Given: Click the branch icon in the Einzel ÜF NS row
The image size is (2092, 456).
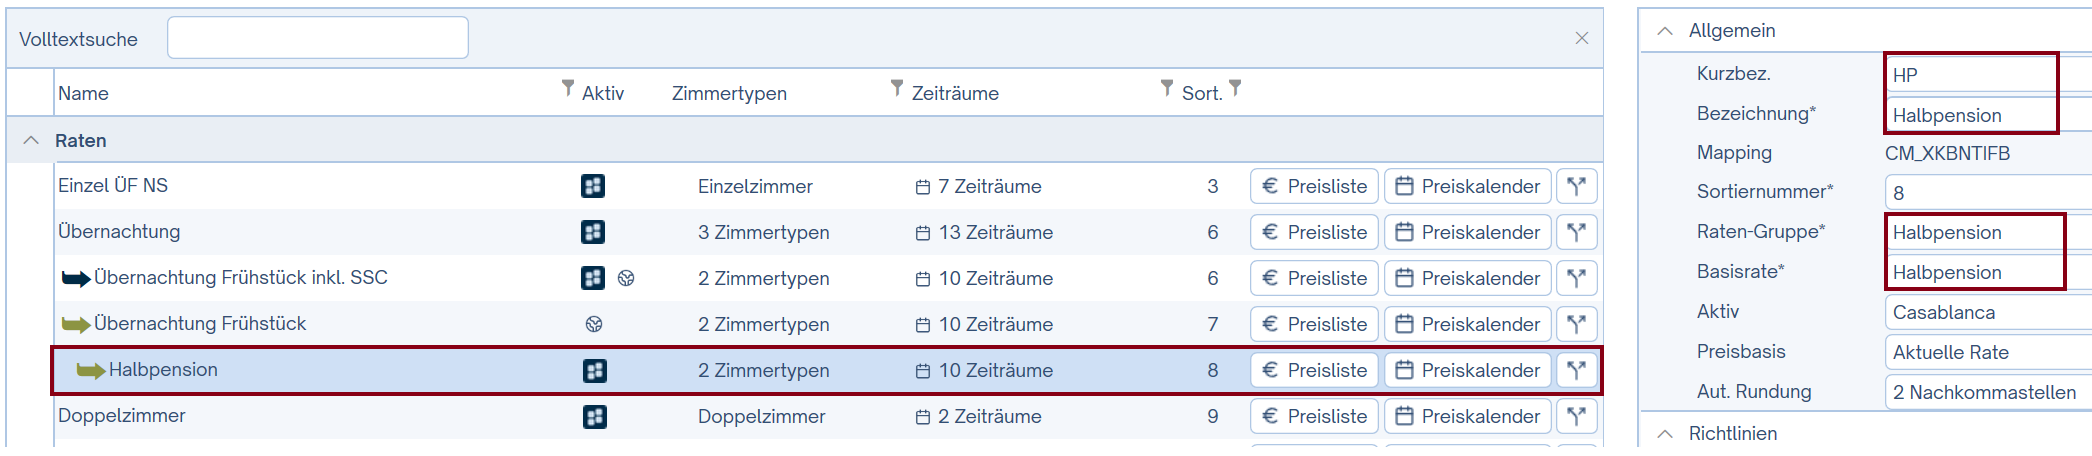Looking at the screenshot, I should coord(1576,186).
